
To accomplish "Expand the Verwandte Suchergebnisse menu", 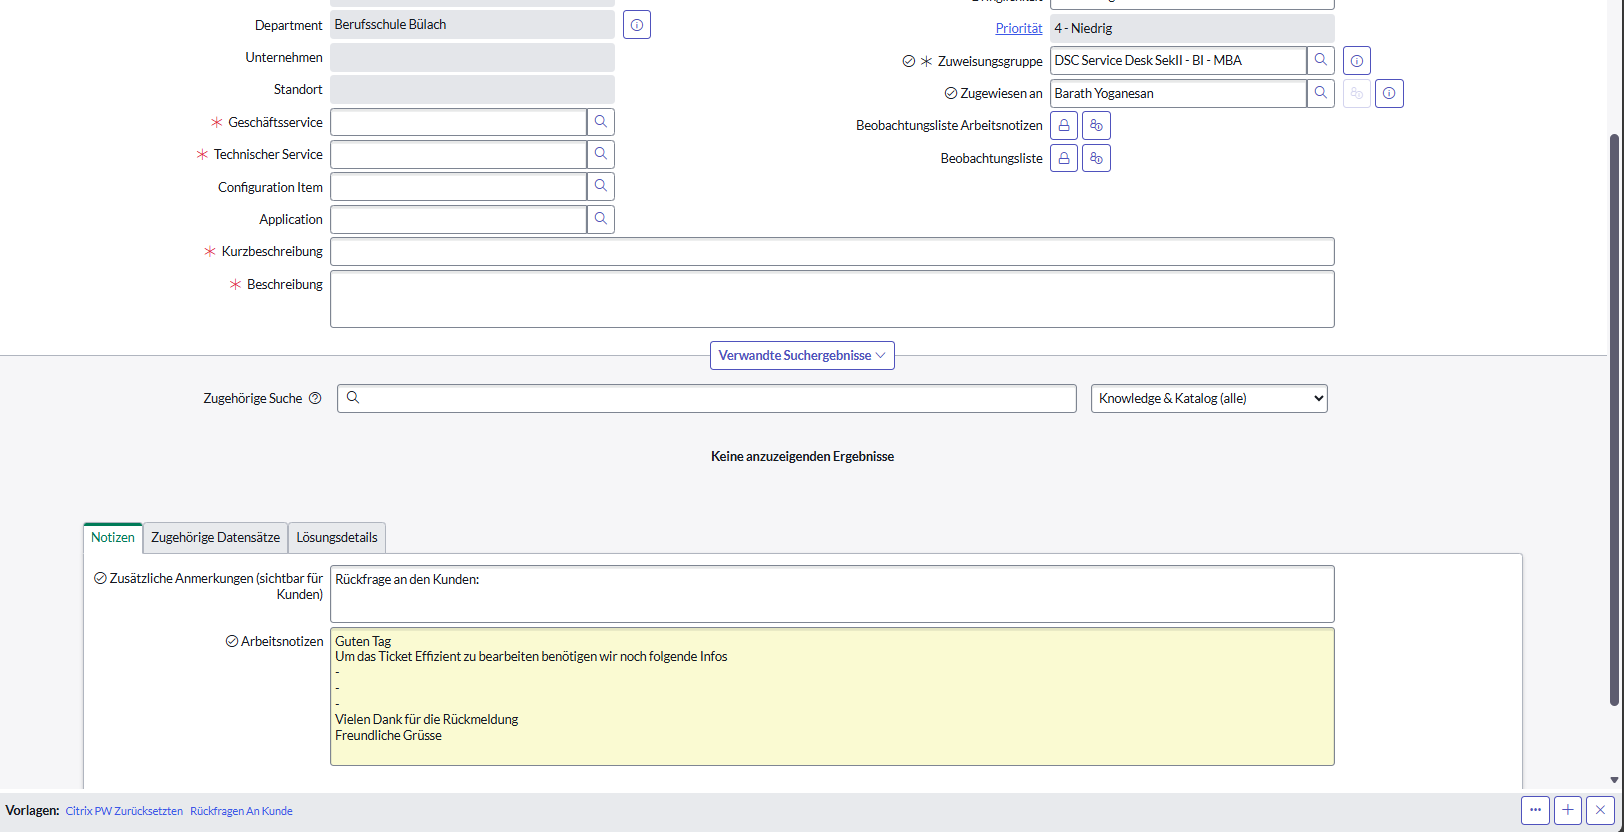I will (x=802, y=356).
